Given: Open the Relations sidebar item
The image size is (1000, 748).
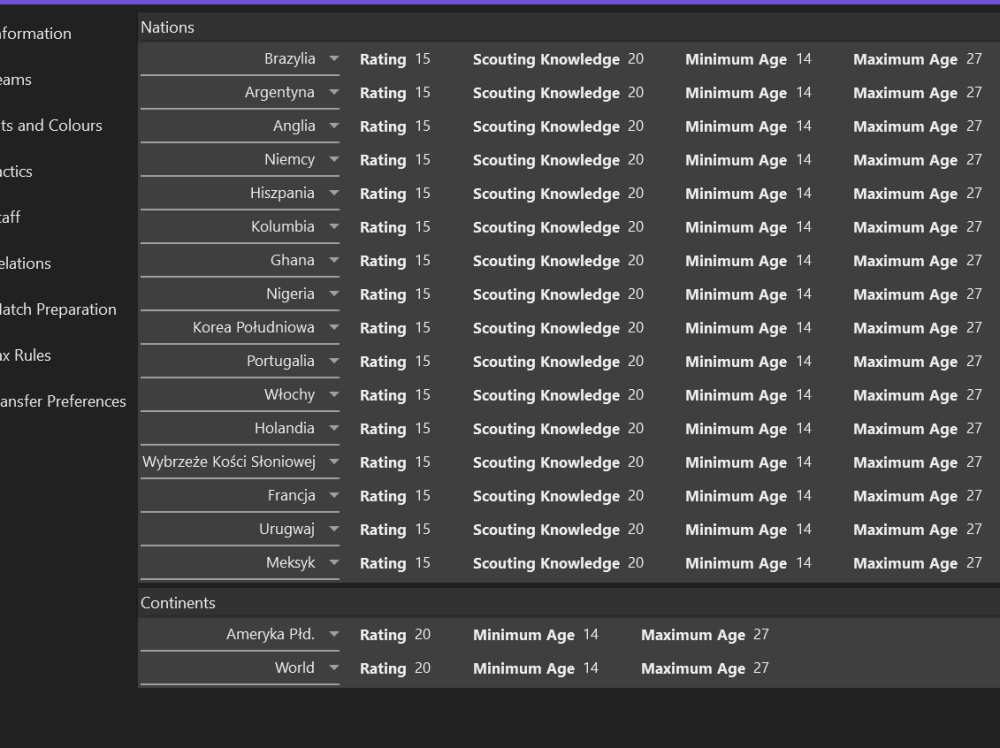Looking at the screenshot, I should [26, 263].
